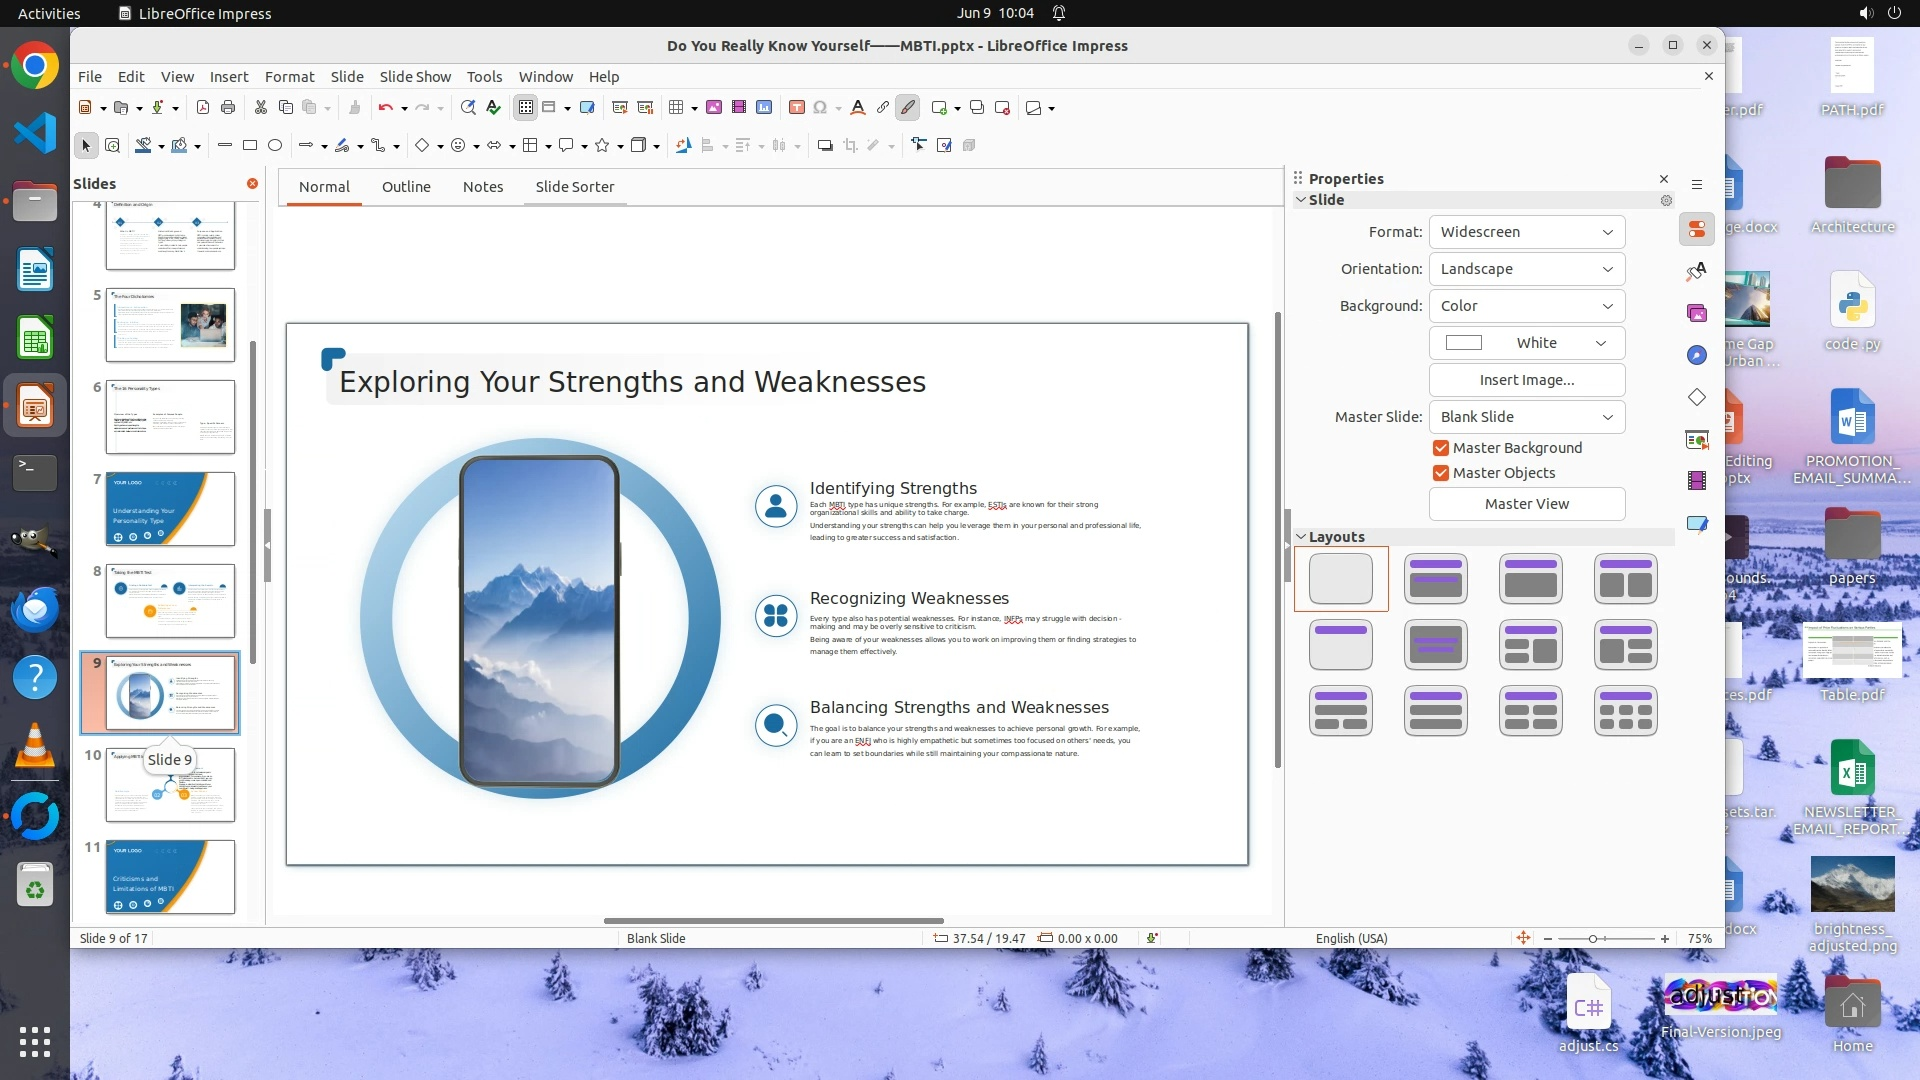Click the Export as PDF icon

[x=203, y=108]
